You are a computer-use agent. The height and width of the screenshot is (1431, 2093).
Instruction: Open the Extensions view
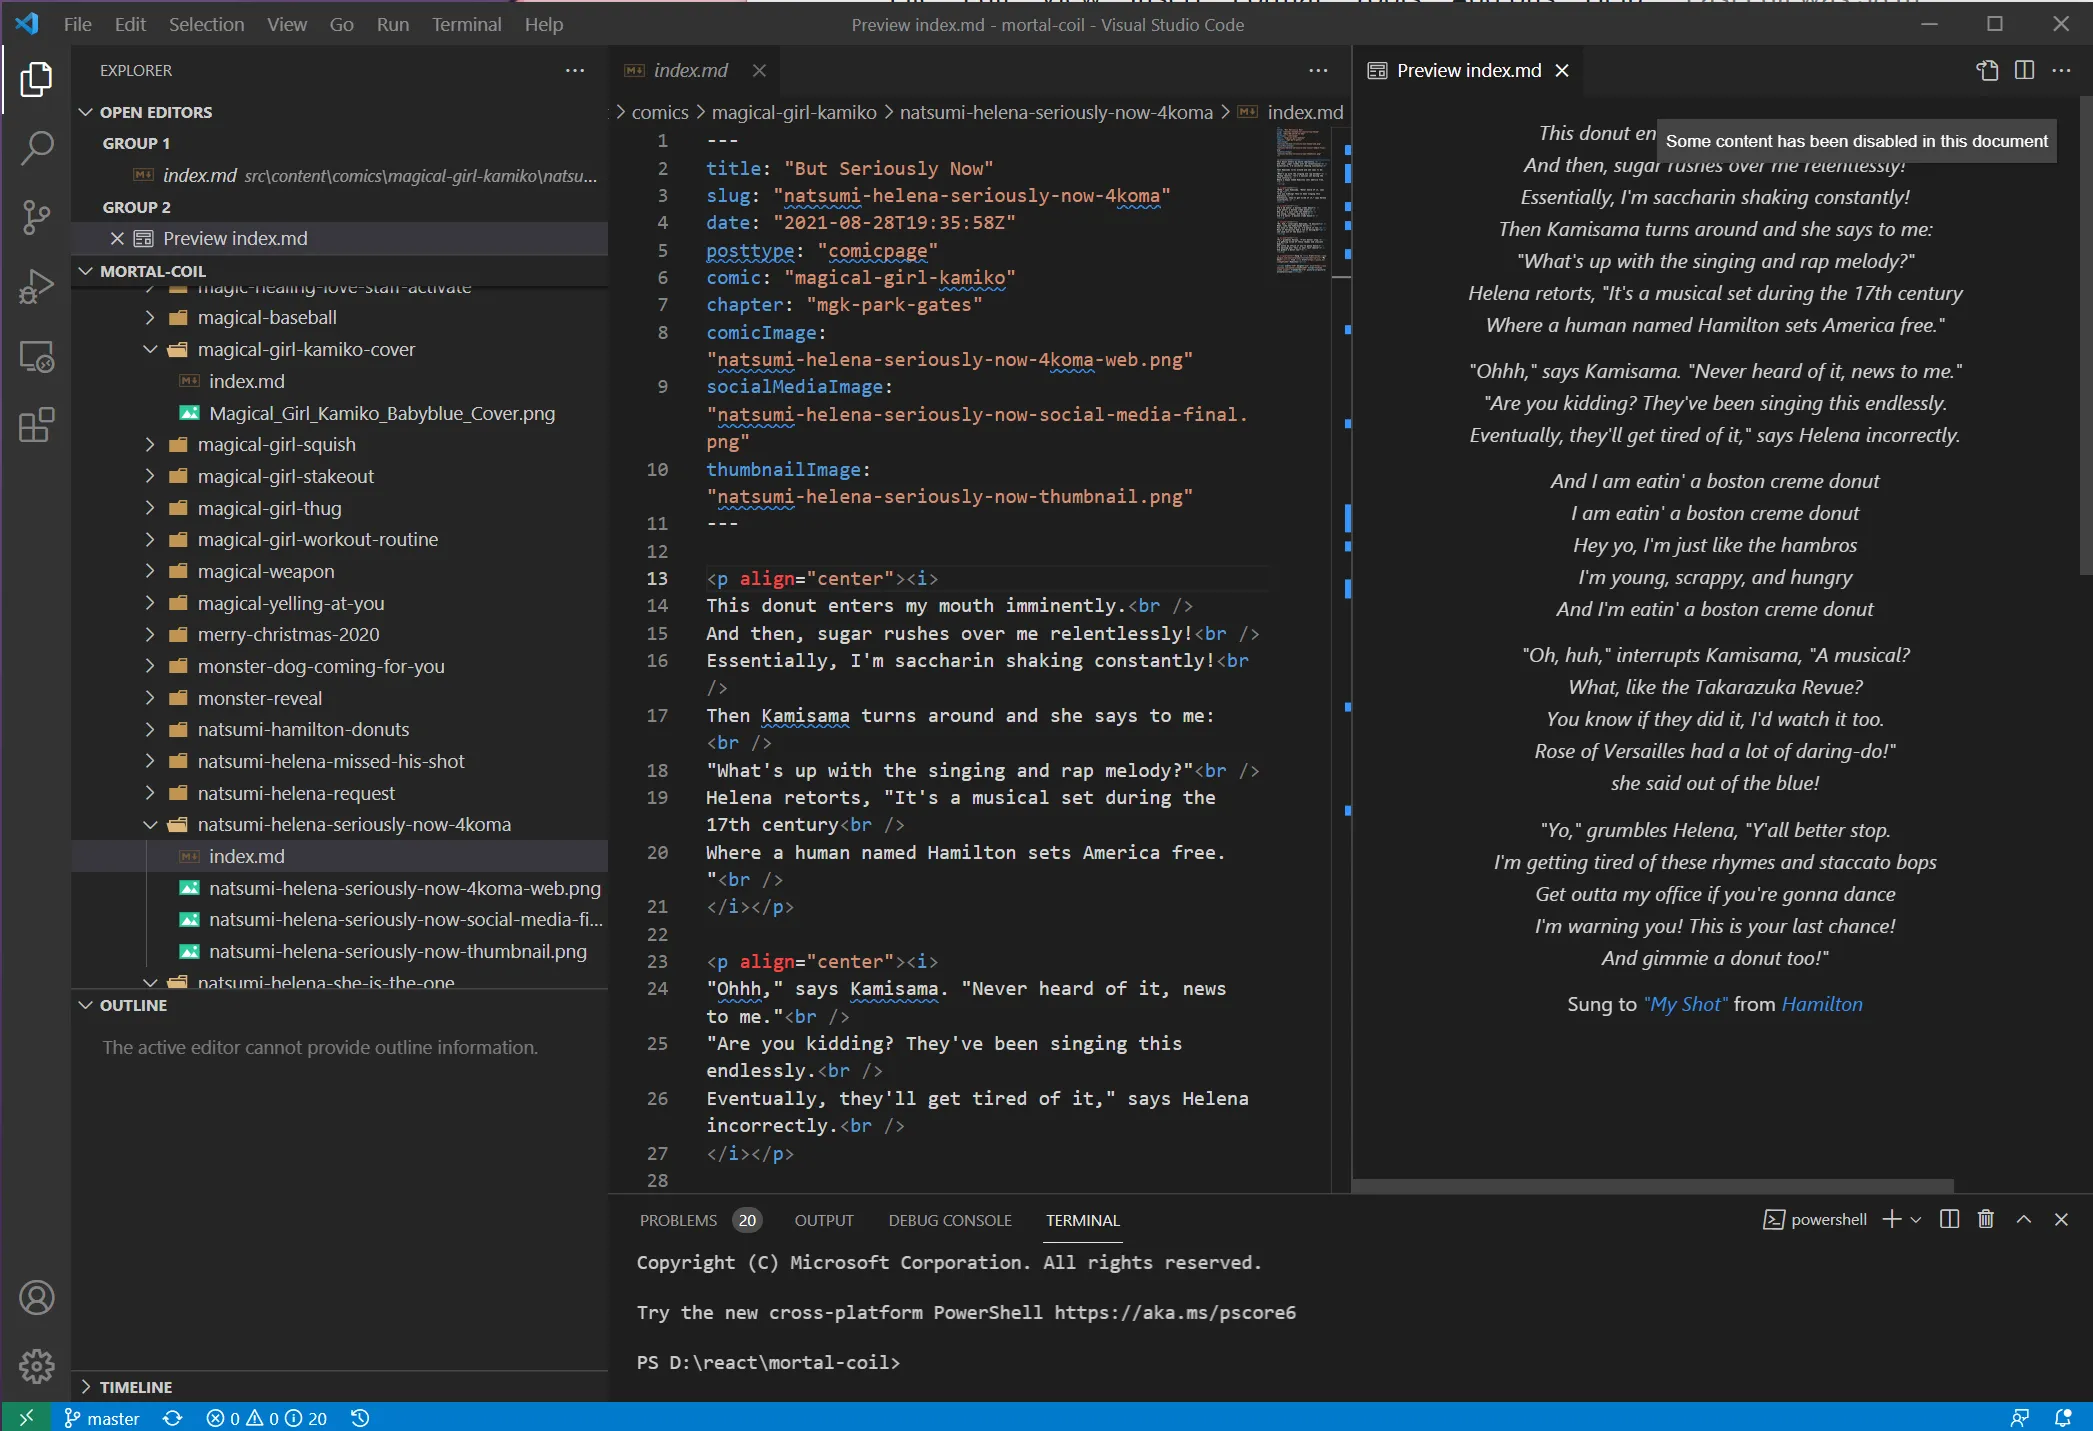[37, 426]
